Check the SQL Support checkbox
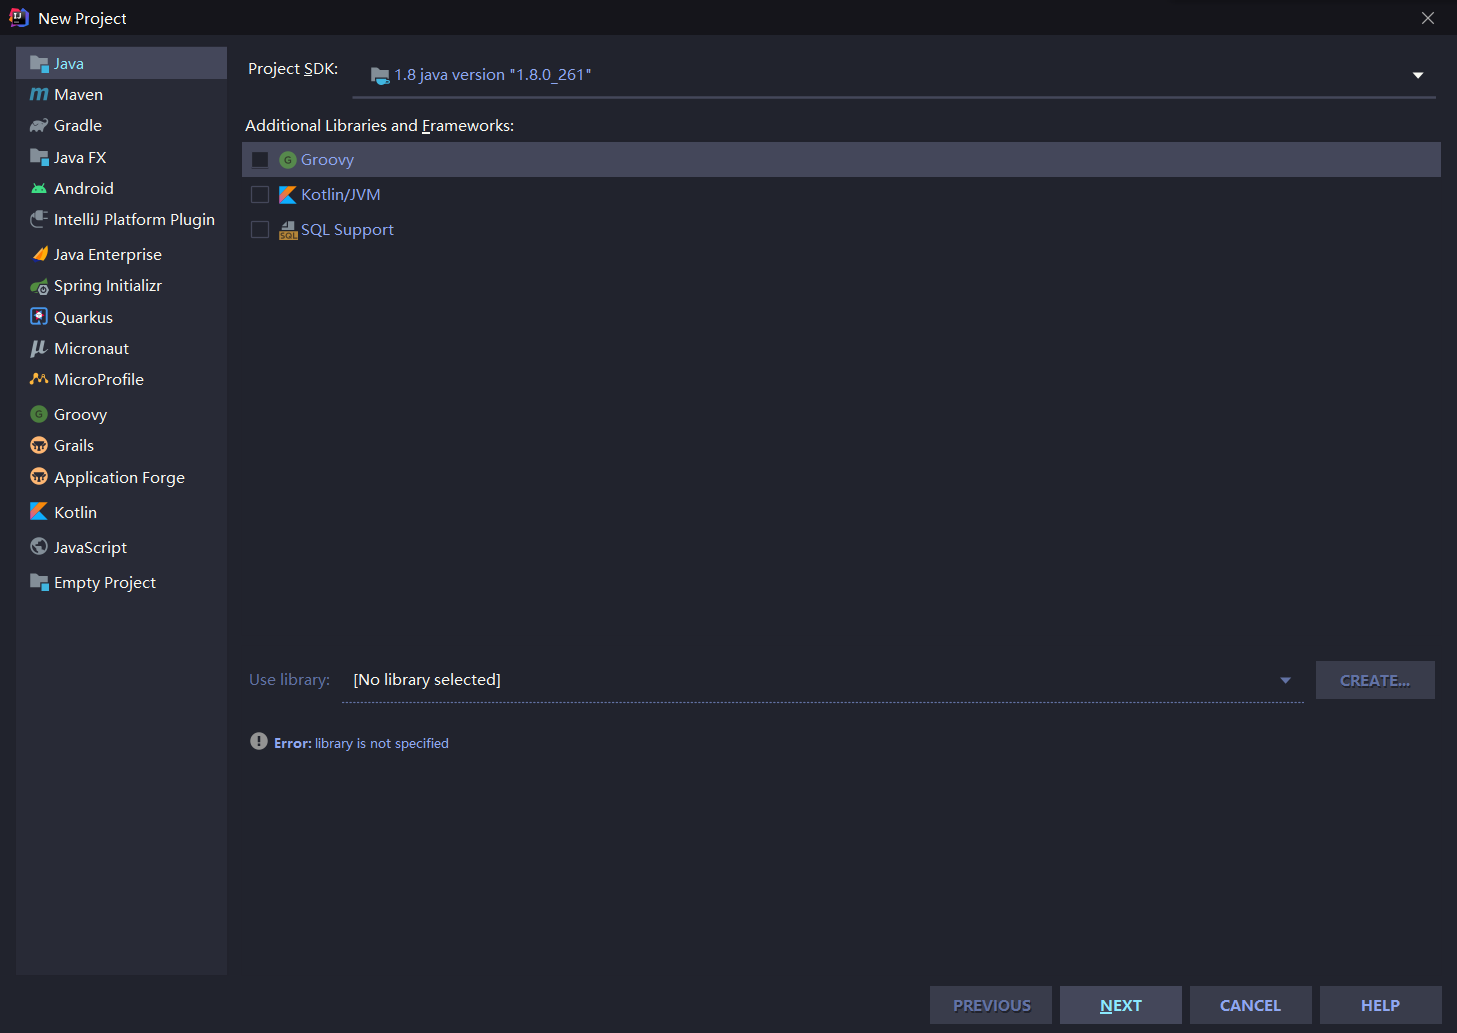The image size is (1457, 1033). pos(260,230)
